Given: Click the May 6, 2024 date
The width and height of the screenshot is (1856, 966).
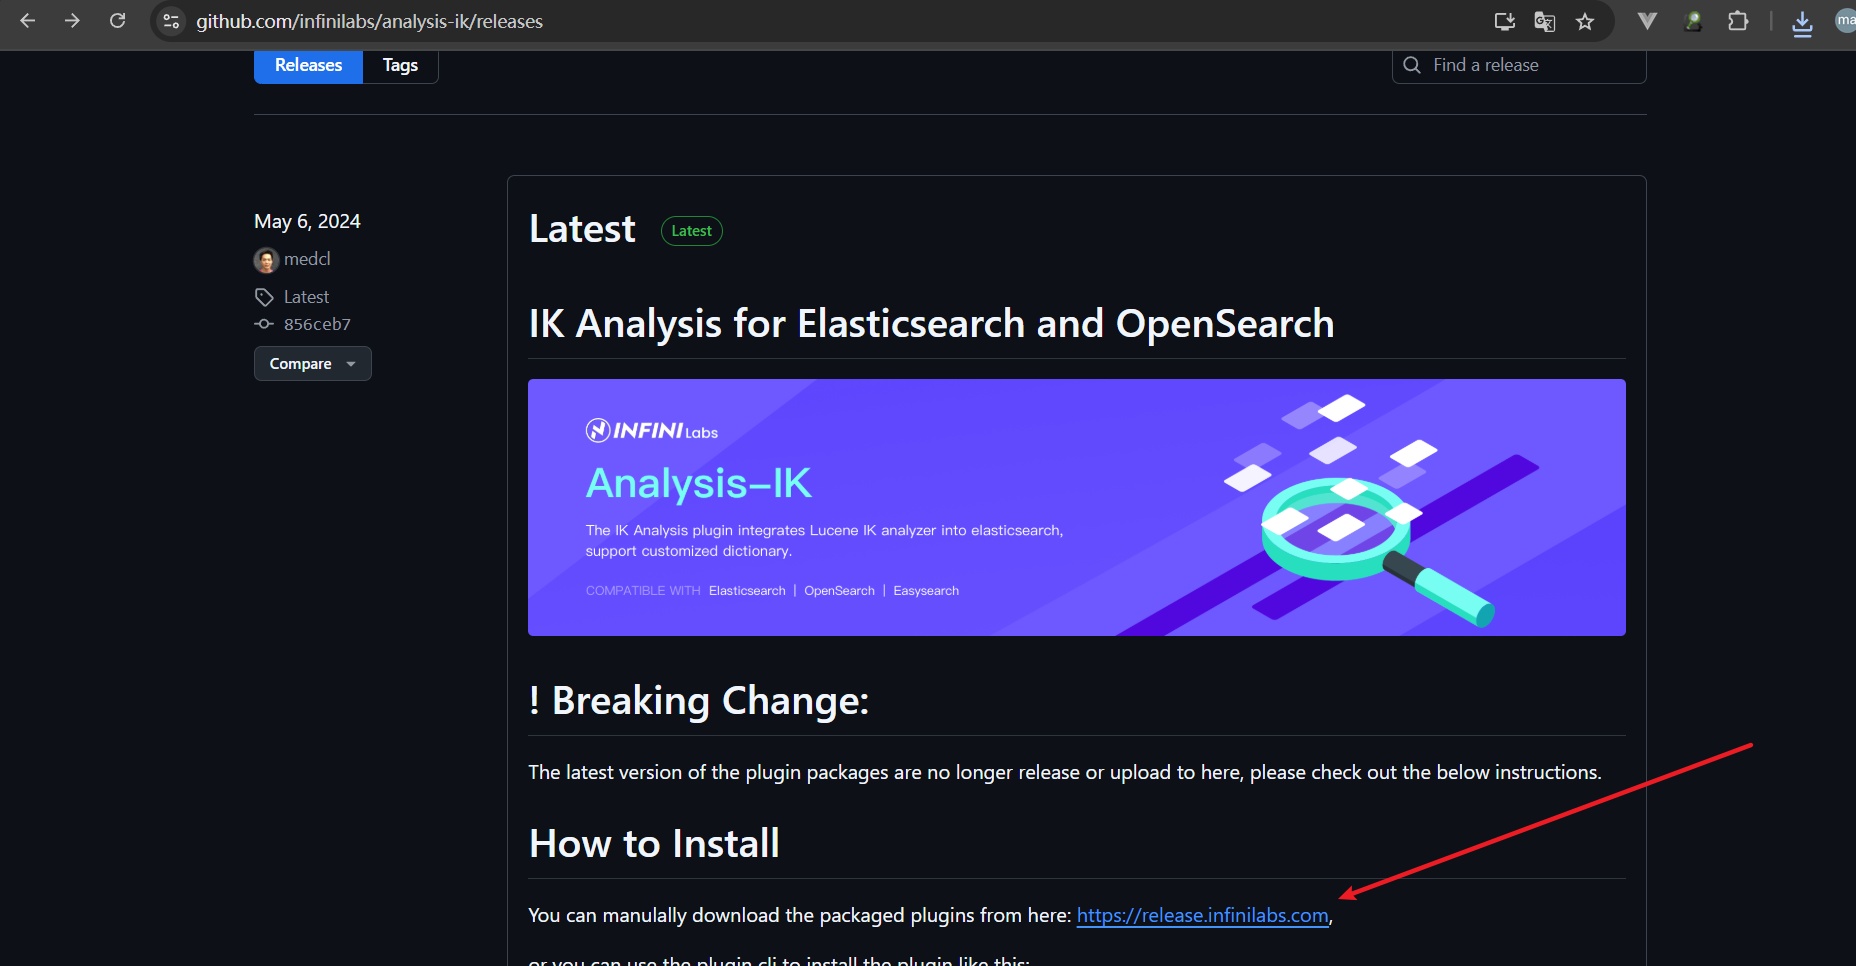Looking at the screenshot, I should pyautogui.click(x=307, y=221).
